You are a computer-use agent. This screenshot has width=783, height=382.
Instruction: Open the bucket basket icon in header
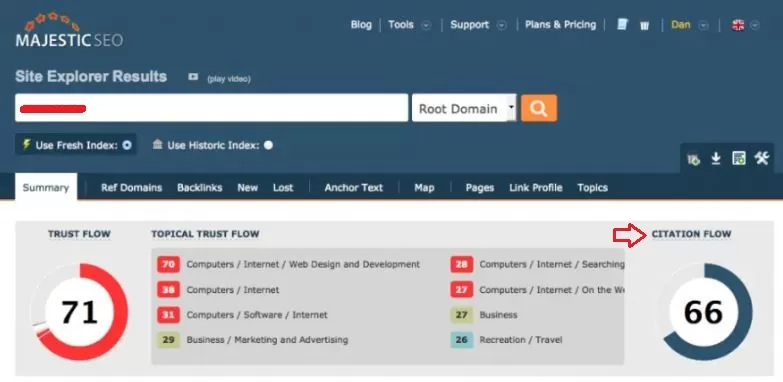click(645, 25)
